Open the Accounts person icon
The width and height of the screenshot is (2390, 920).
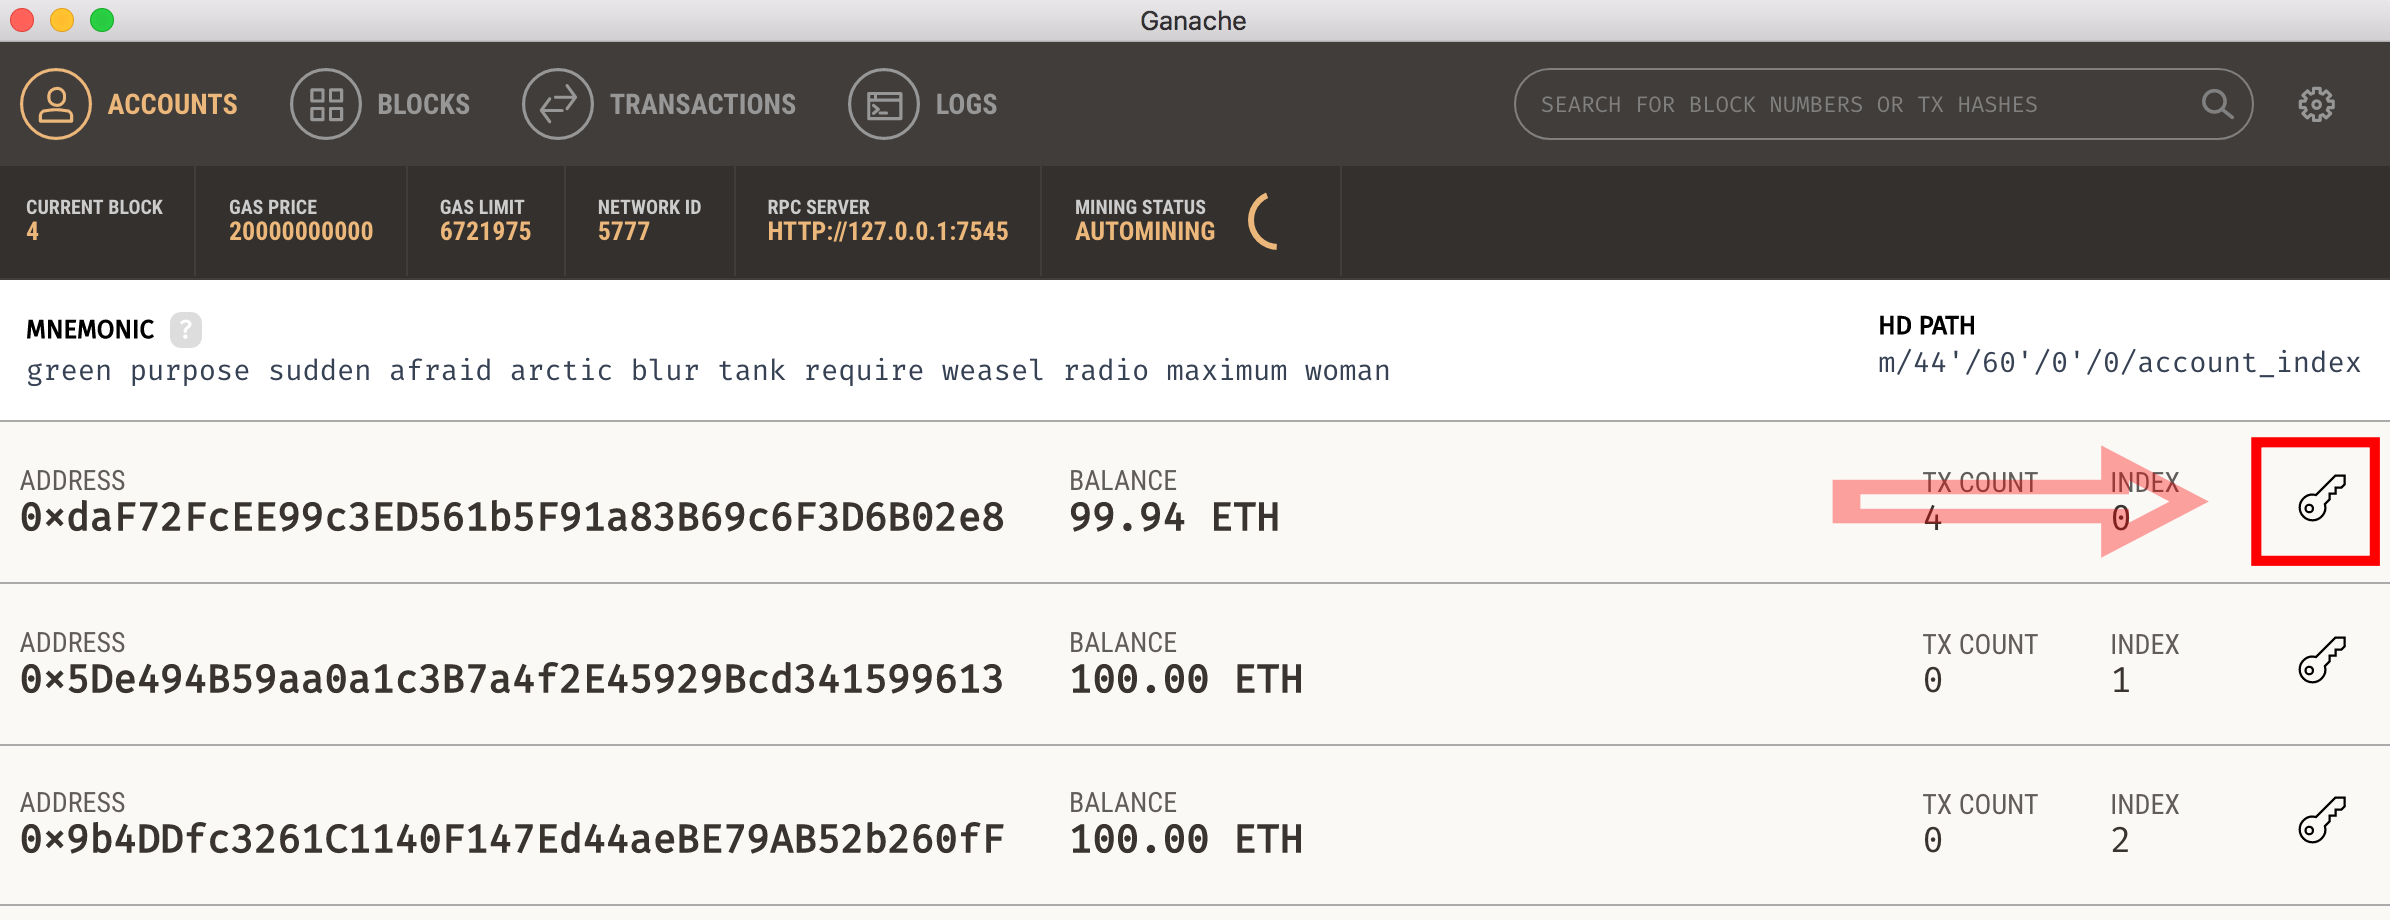[56, 104]
